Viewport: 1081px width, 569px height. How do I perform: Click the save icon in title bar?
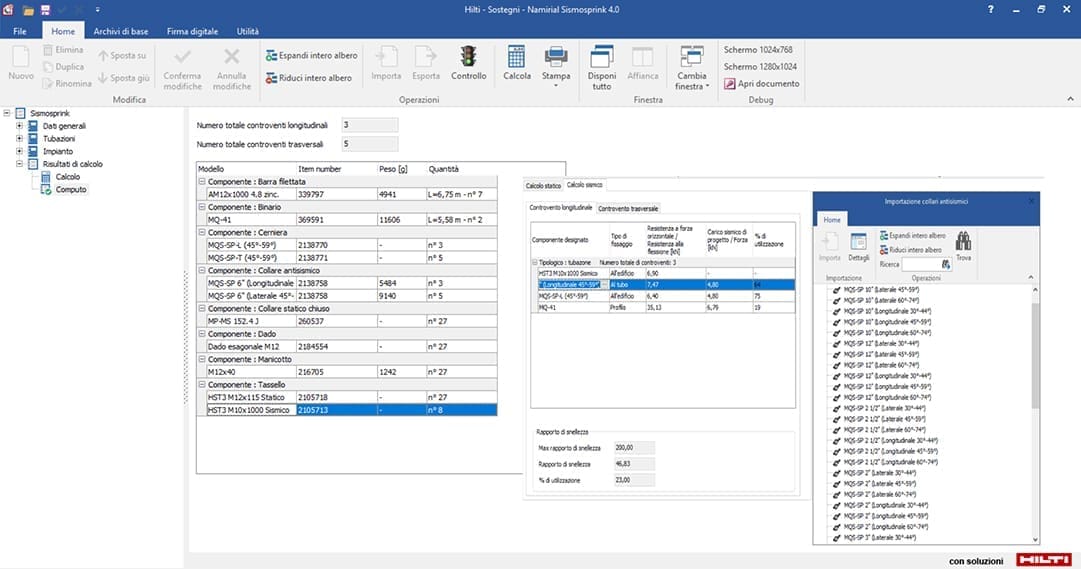tap(46, 10)
